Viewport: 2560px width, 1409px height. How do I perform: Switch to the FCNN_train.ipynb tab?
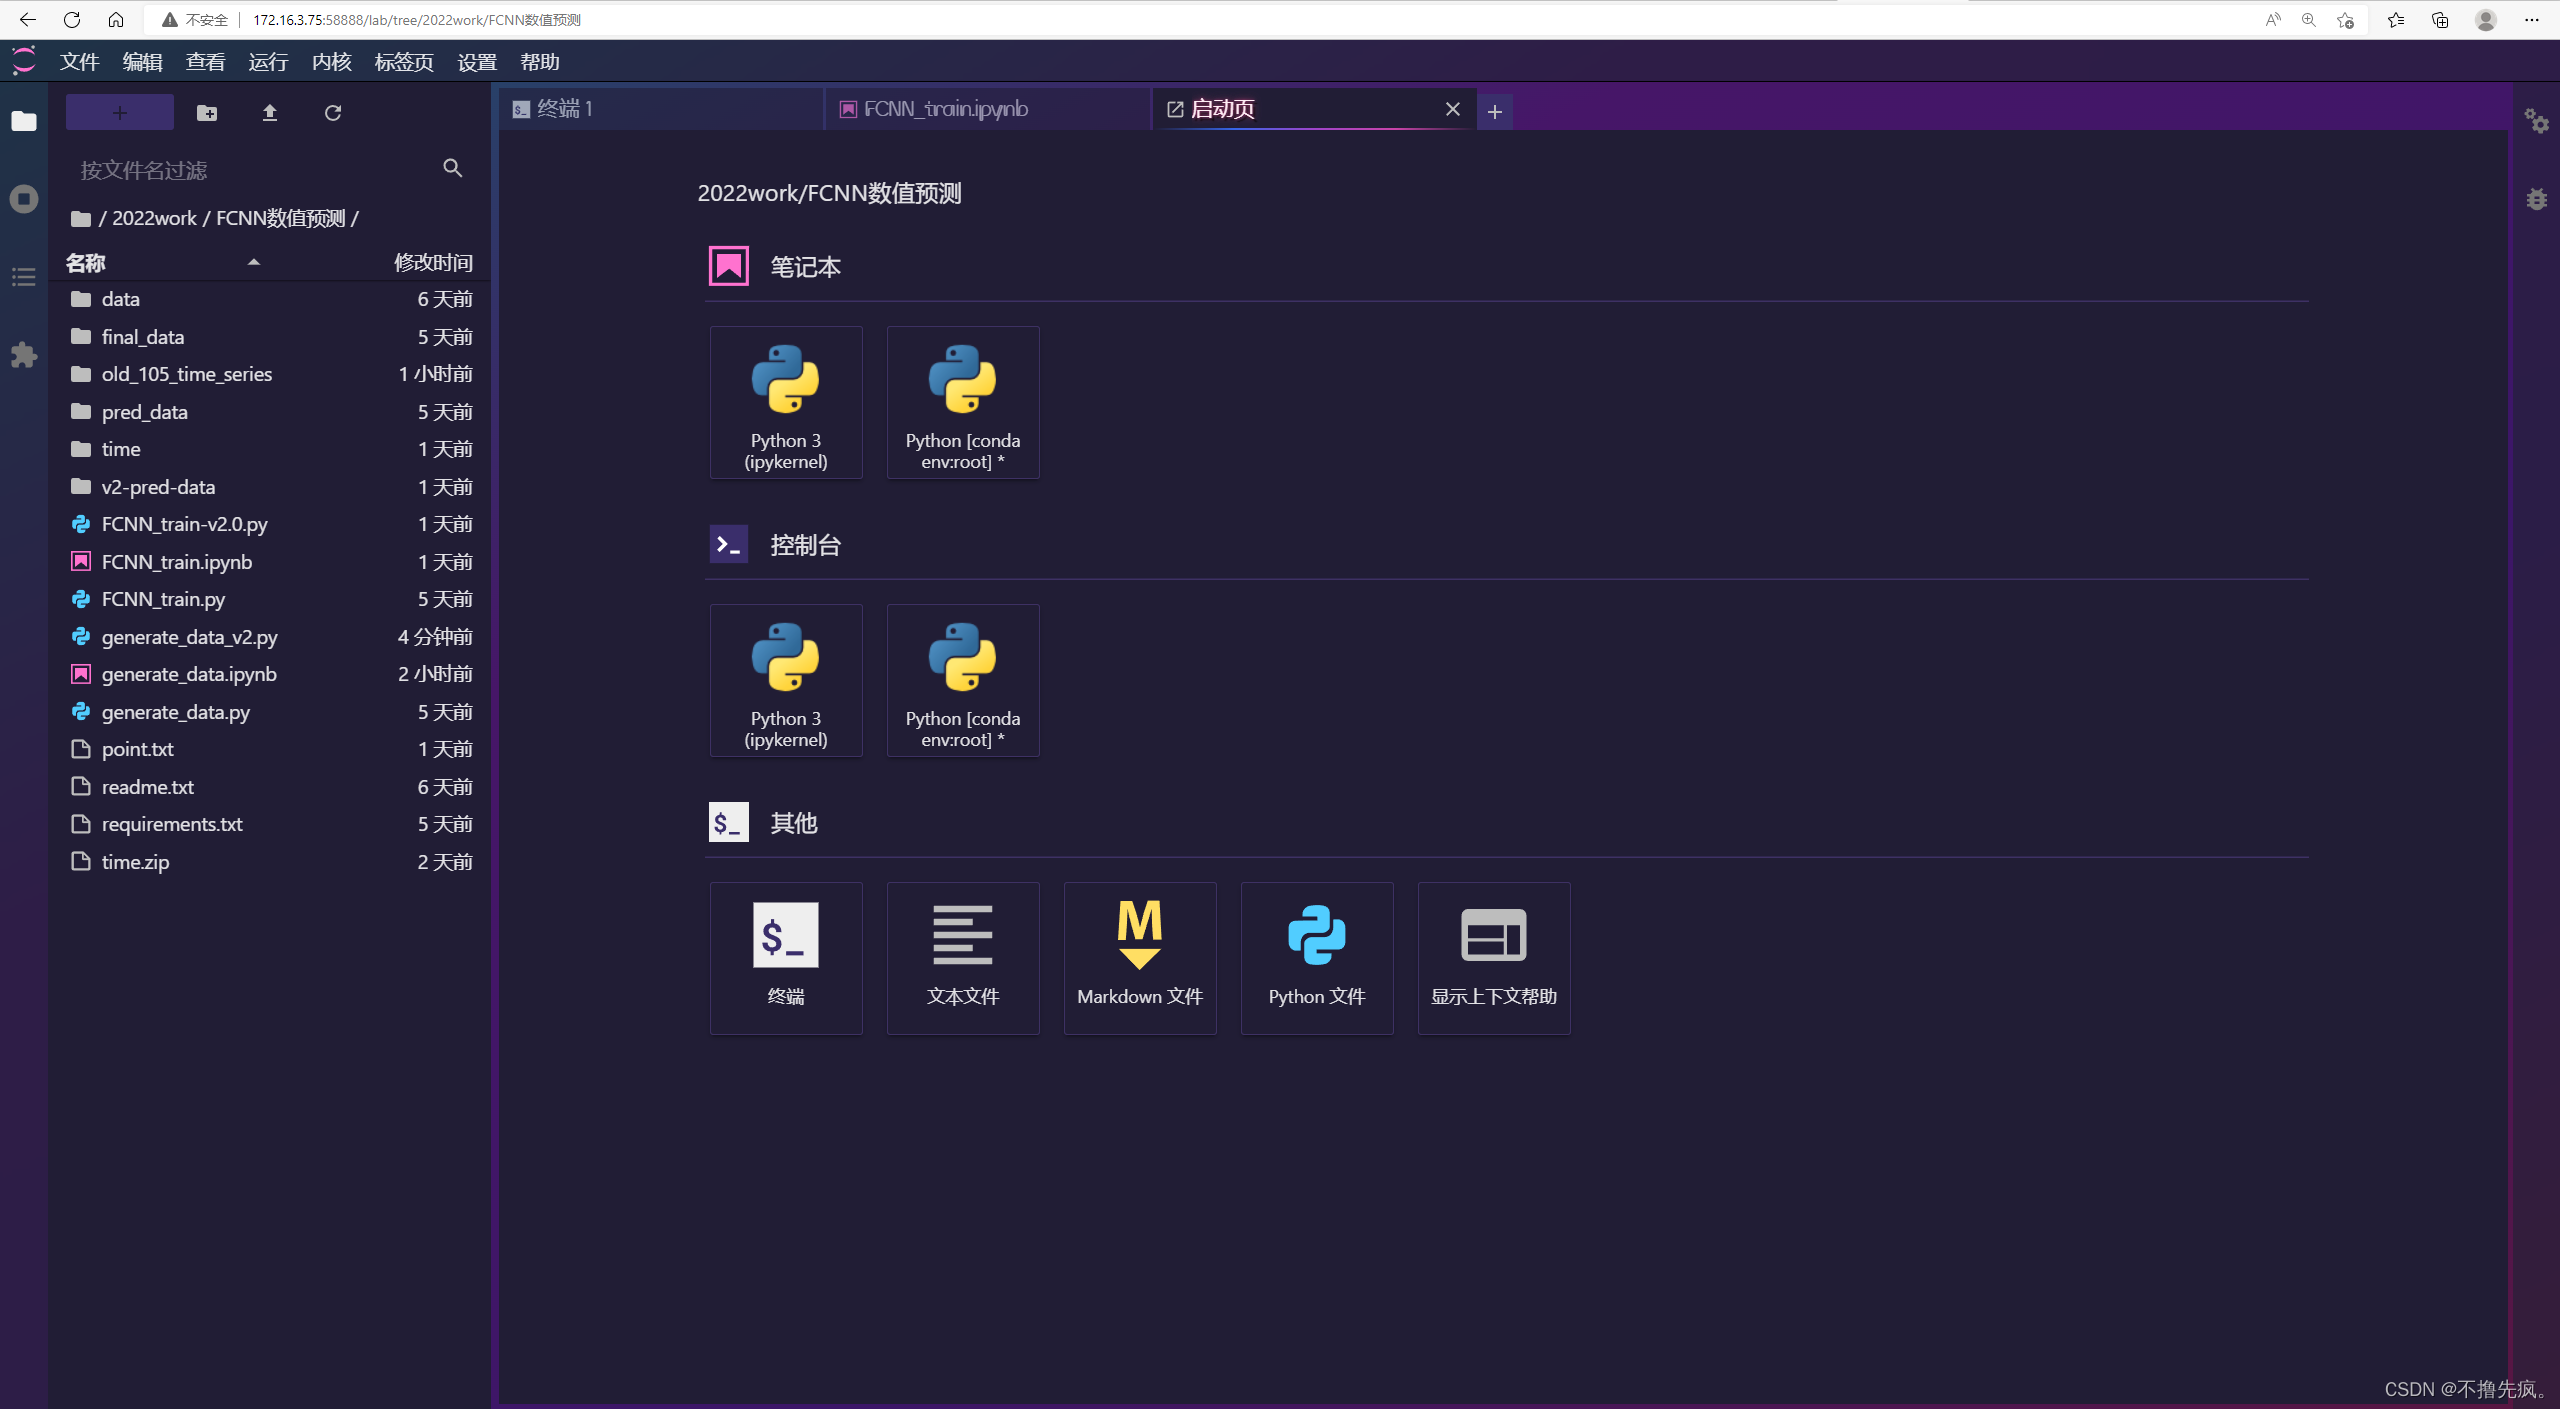(945, 109)
